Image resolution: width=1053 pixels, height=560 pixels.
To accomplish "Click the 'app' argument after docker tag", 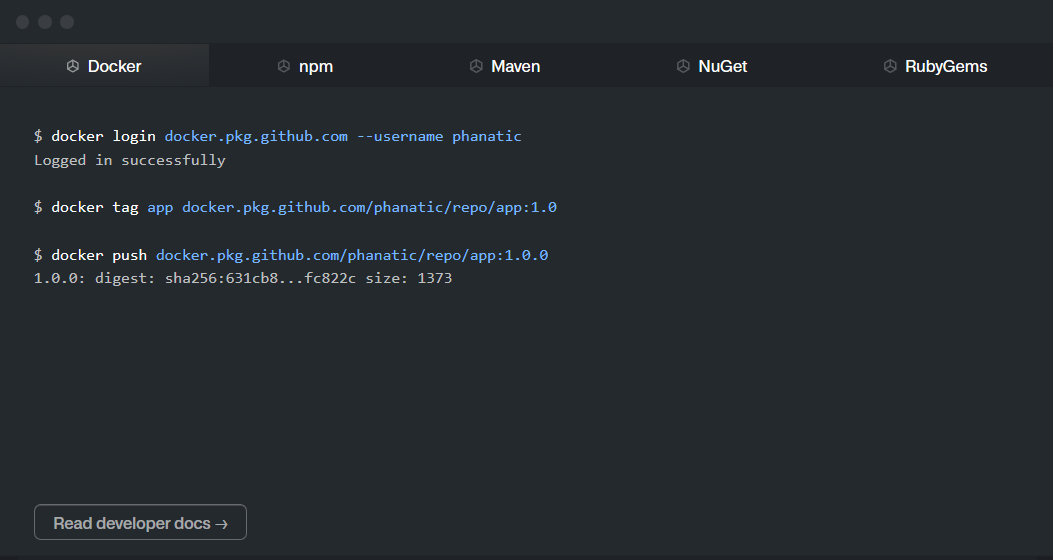I will [x=160, y=208].
